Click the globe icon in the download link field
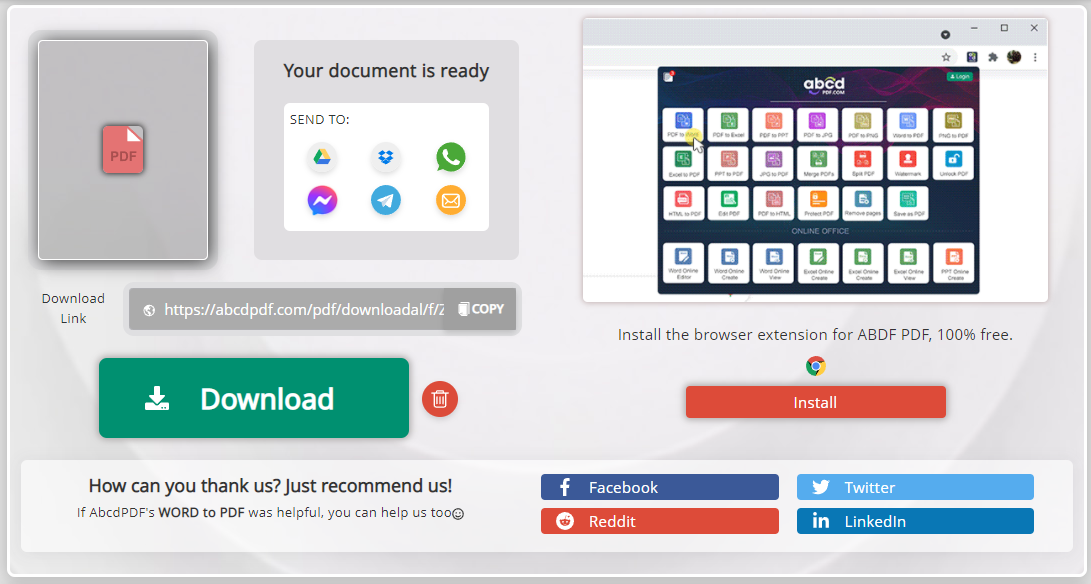1091x584 pixels. 149,310
